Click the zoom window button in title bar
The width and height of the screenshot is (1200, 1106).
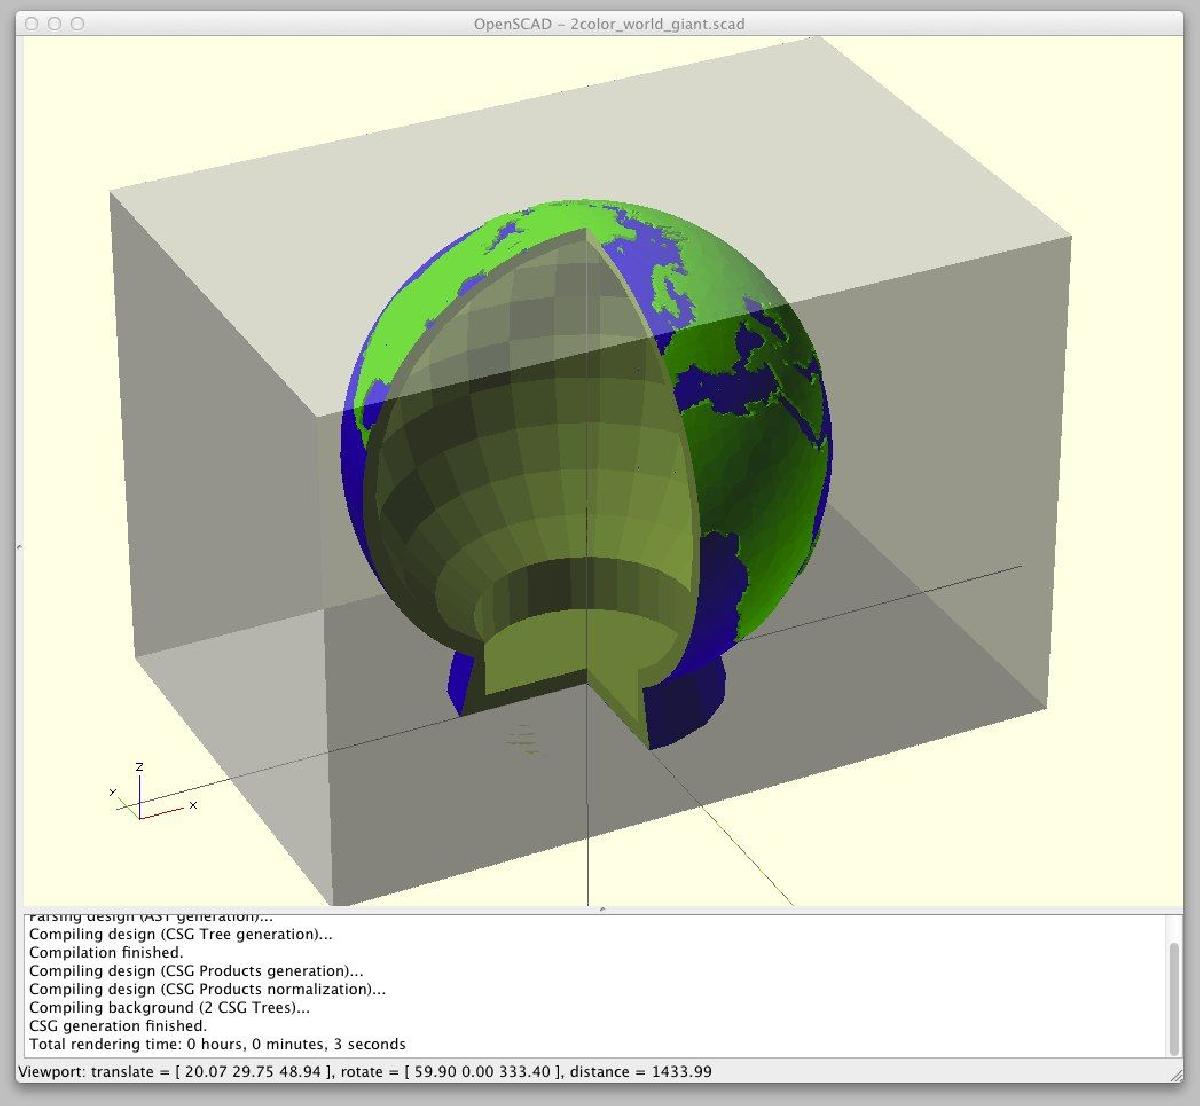click(x=78, y=23)
